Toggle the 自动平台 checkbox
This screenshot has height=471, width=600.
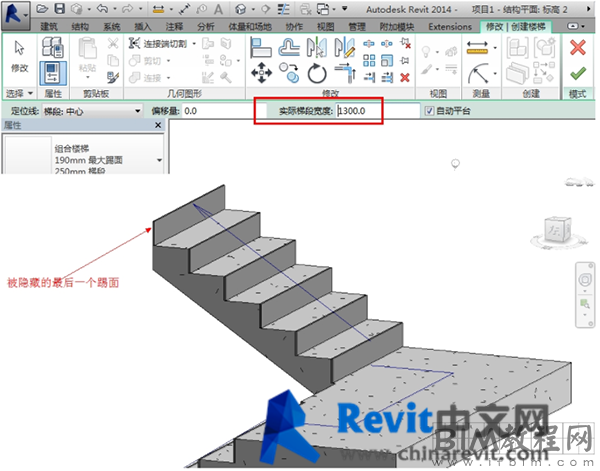point(429,111)
